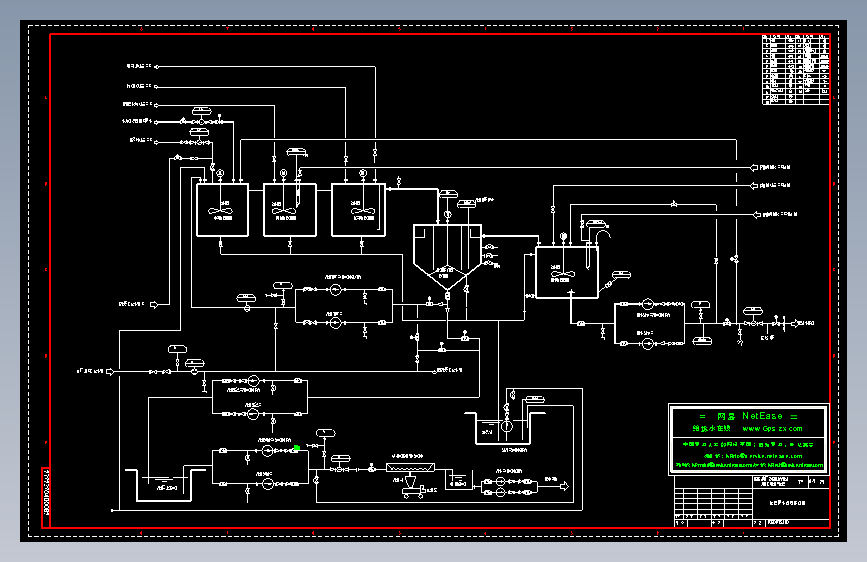Select the hopper below the belt filter
Image resolution: width=867 pixels, height=562 pixels.
pyautogui.click(x=410, y=483)
